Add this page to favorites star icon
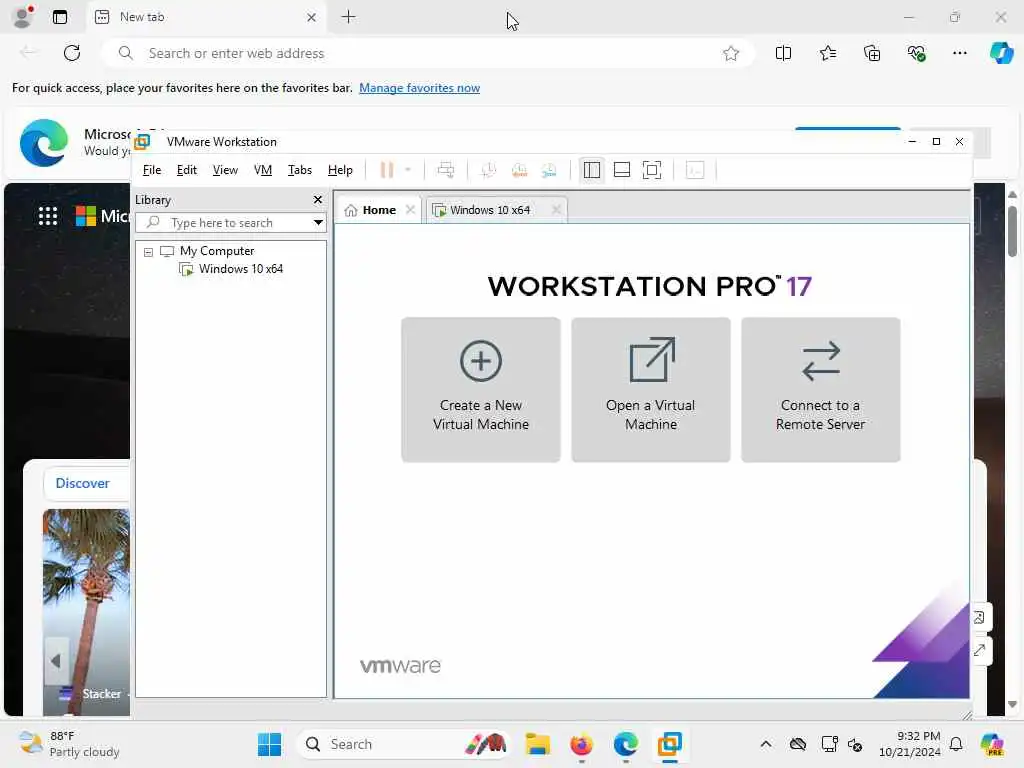The height and width of the screenshot is (768, 1024). coord(731,54)
